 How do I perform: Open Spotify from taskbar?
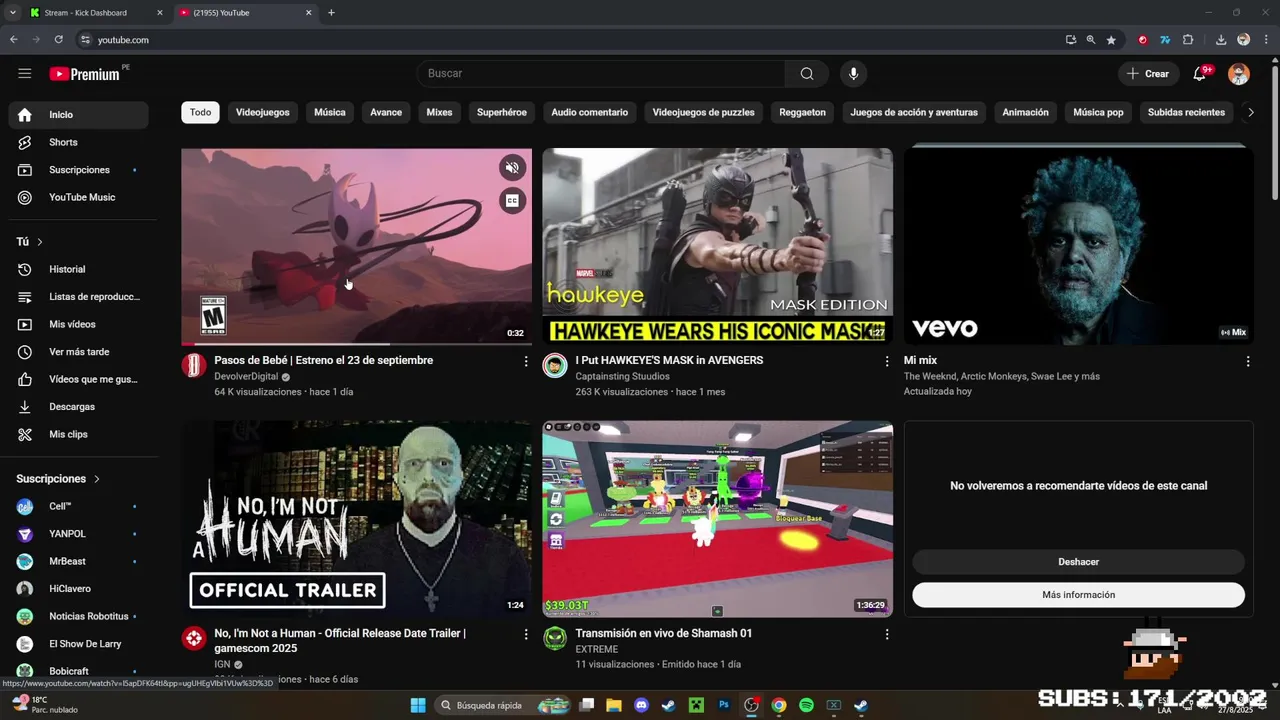tap(806, 705)
